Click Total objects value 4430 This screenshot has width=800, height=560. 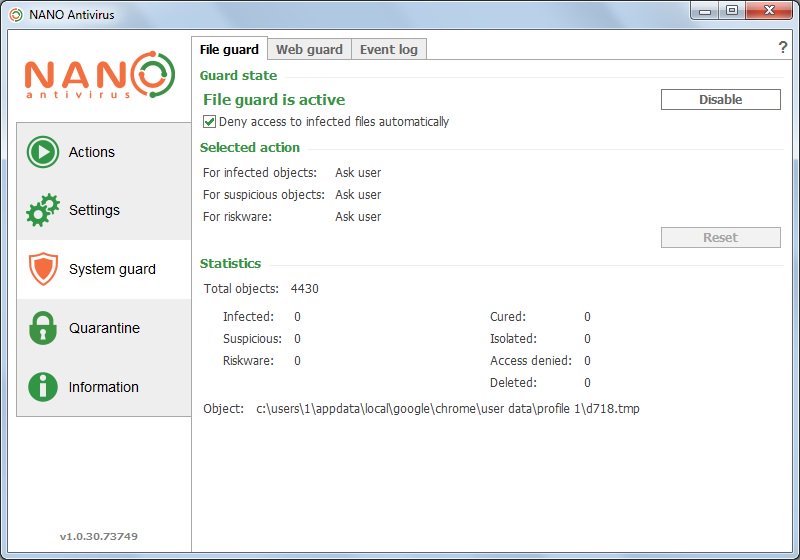pyautogui.click(x=305, y=289)
